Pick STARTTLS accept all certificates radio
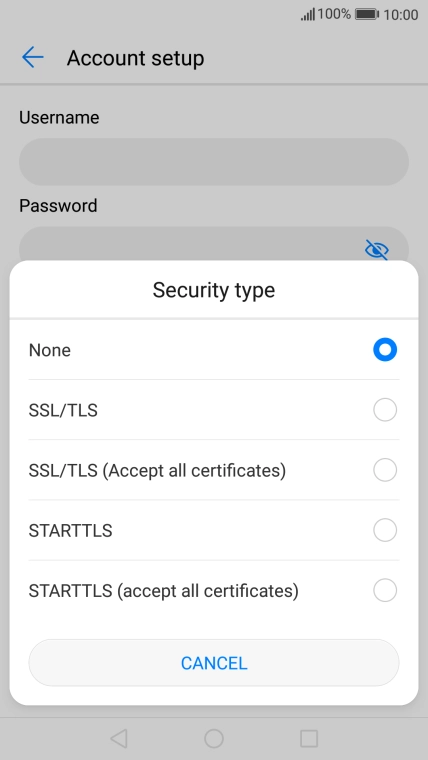Viewport: 428px width, 760px height. [385, 590]
